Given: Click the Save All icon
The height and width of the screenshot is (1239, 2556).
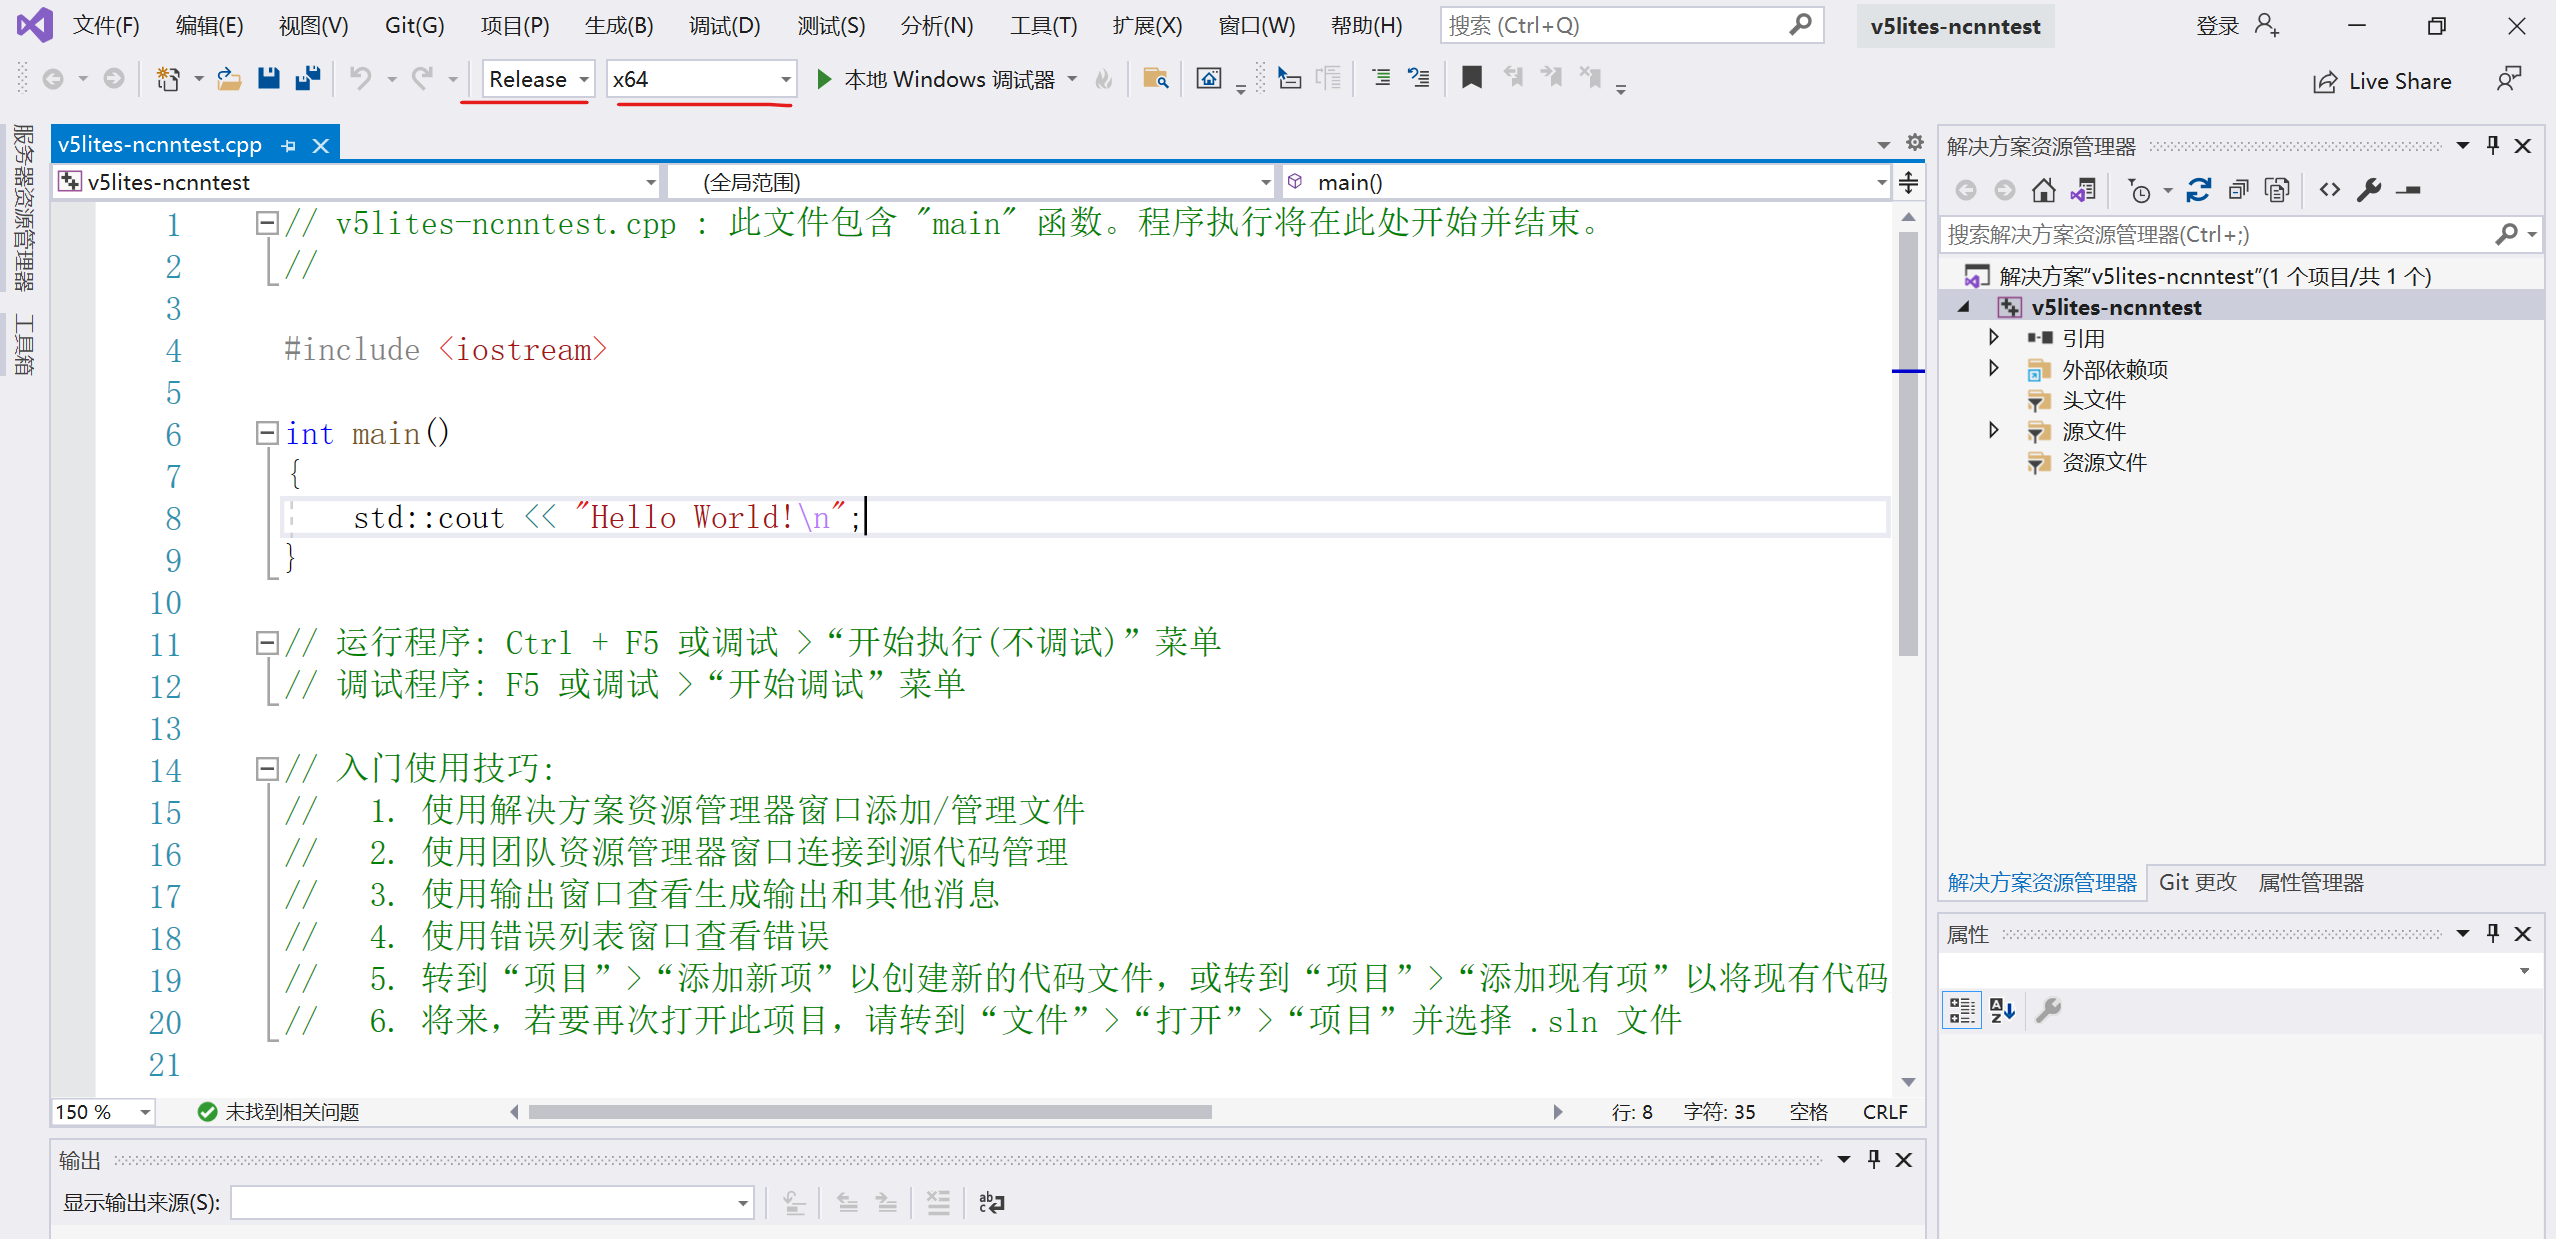Looking at the screenshot, I should pyautogui.click(x=308, y=79).
